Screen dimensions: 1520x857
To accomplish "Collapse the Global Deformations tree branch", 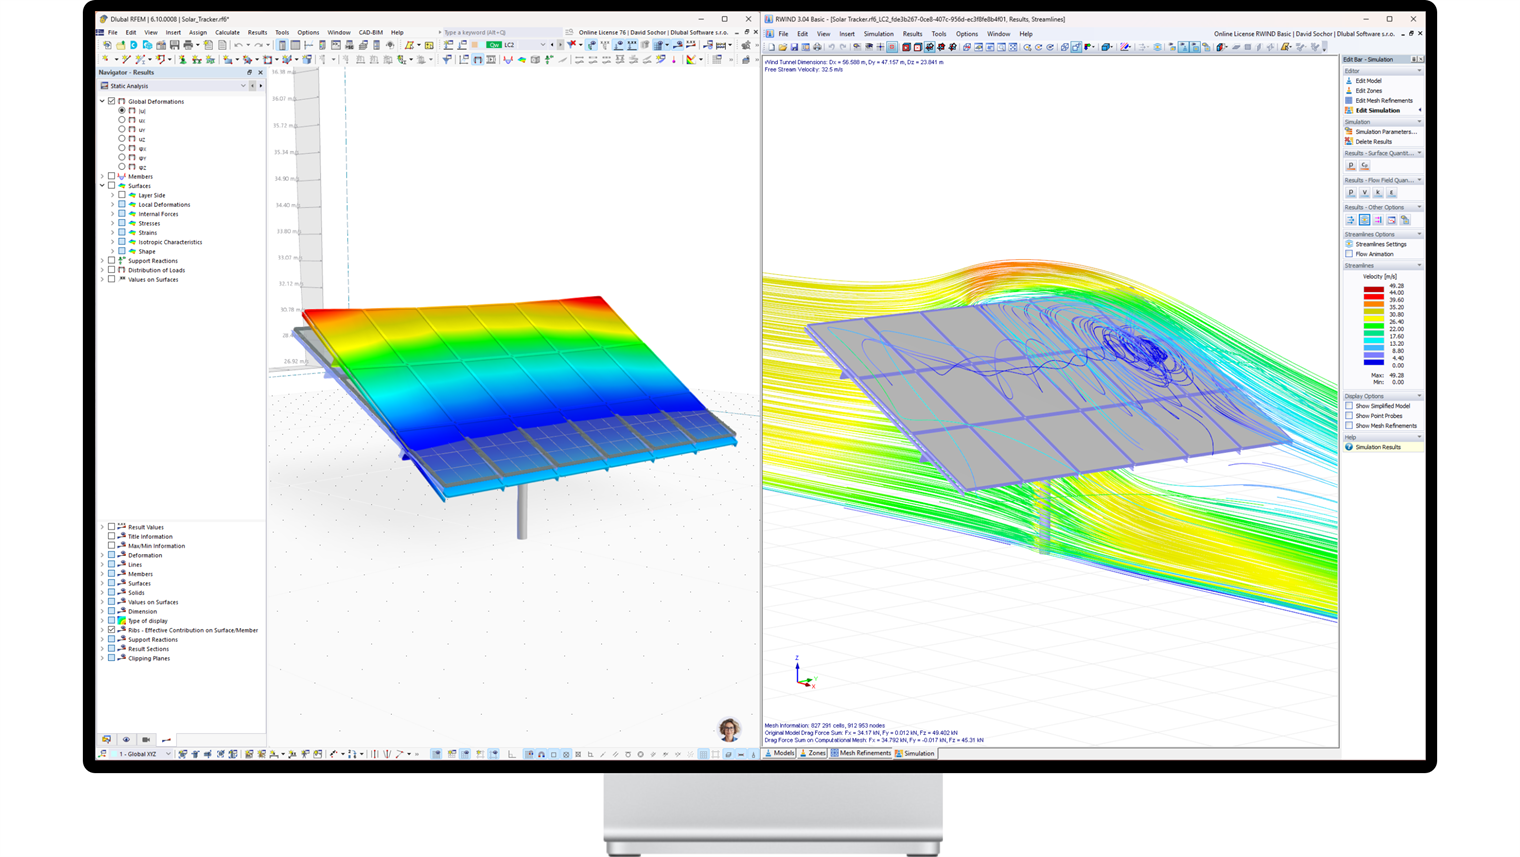I will pyautogui.click(x=101, y=101).
